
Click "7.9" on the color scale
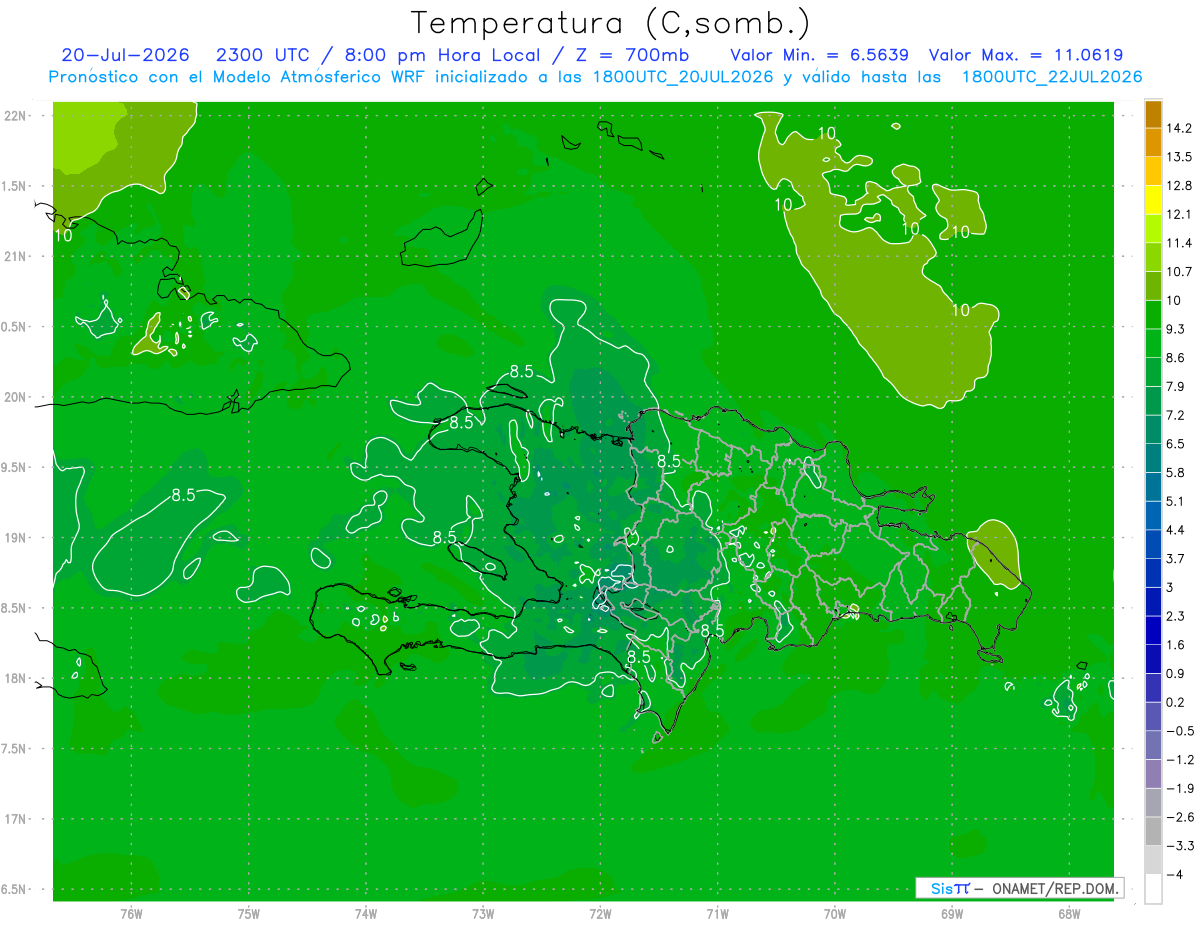(x=1176, y=386)
